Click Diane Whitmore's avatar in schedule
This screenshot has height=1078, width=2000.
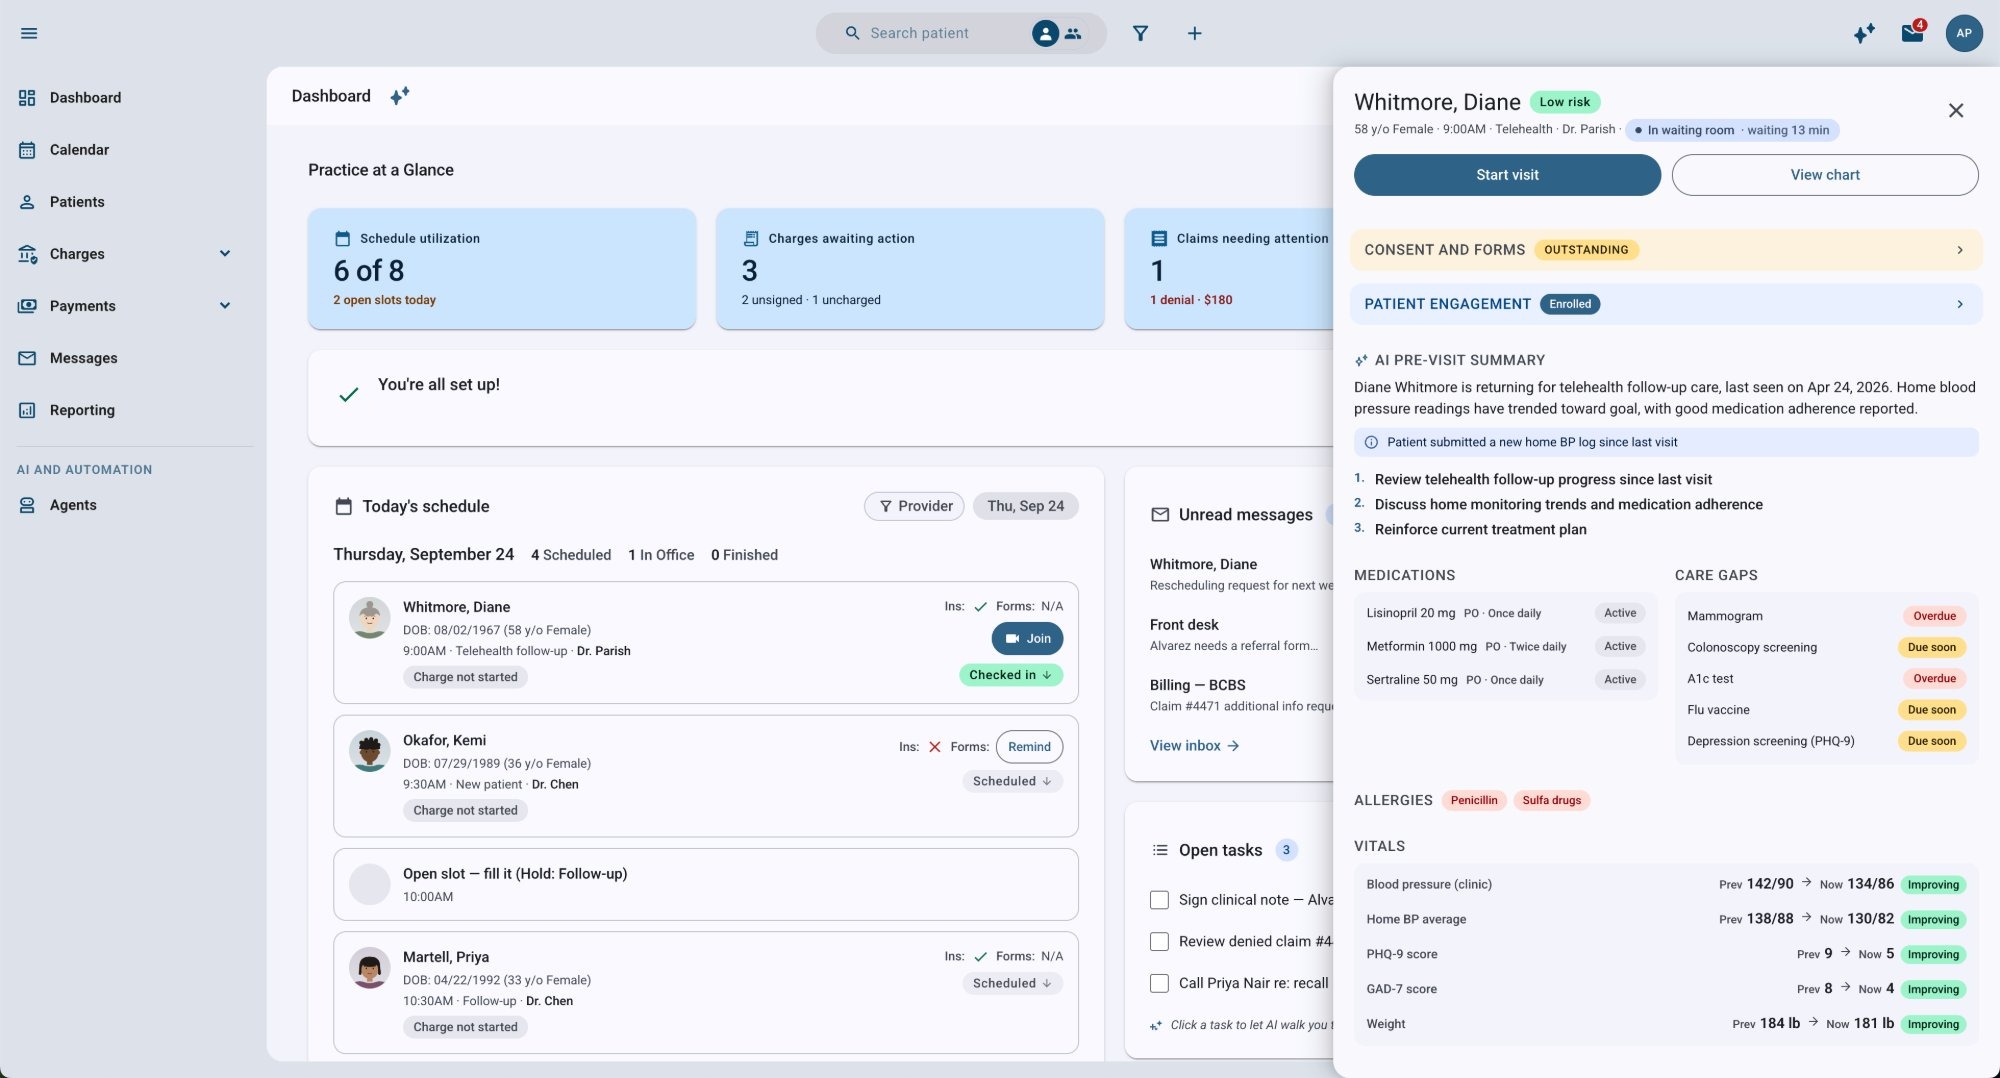click(x=370, y=618)
